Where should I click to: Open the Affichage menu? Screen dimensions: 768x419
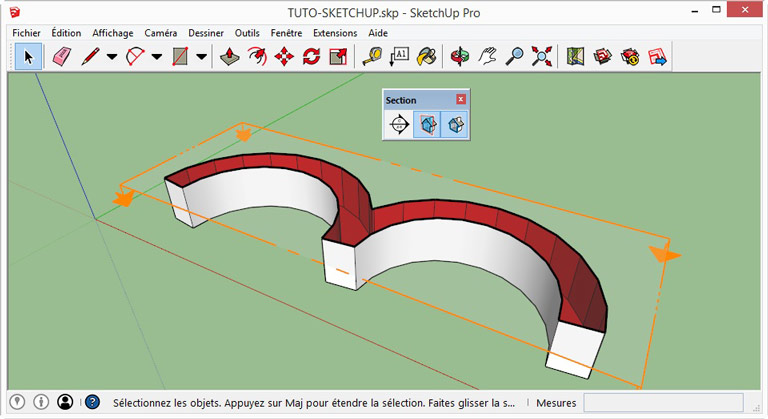[x=113, y=33]
